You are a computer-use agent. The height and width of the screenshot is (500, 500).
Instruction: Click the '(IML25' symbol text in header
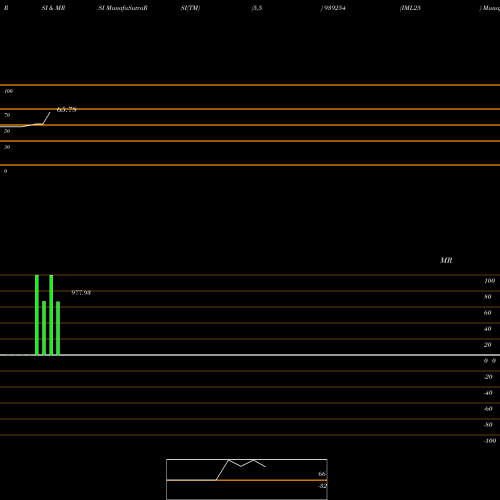click(410, 8)
